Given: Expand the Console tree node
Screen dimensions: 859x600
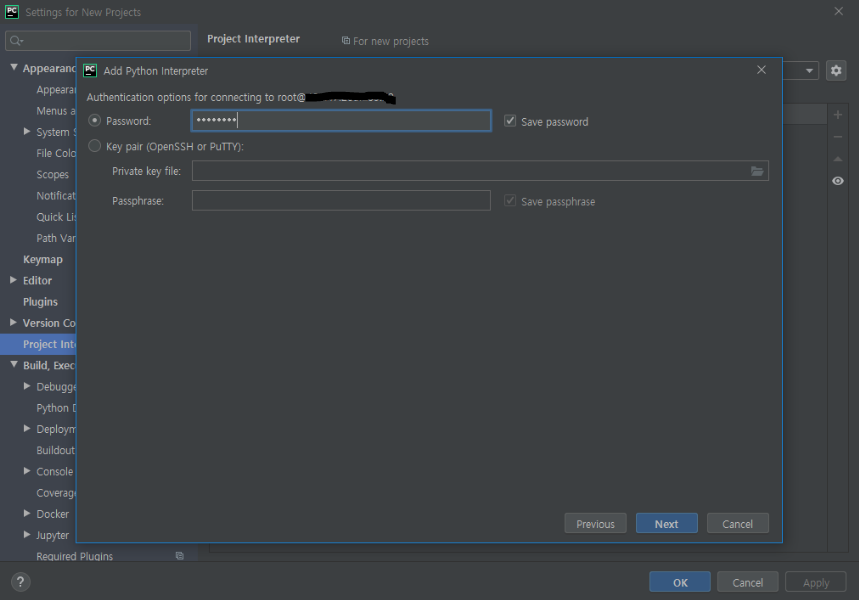Looking at the screenshot, I should pos(27,471).
